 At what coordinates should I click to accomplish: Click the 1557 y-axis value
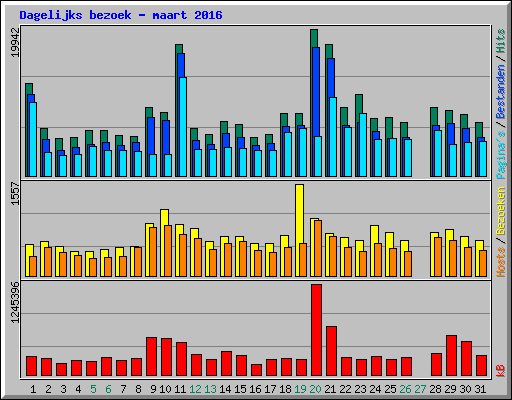click(15, 193)
